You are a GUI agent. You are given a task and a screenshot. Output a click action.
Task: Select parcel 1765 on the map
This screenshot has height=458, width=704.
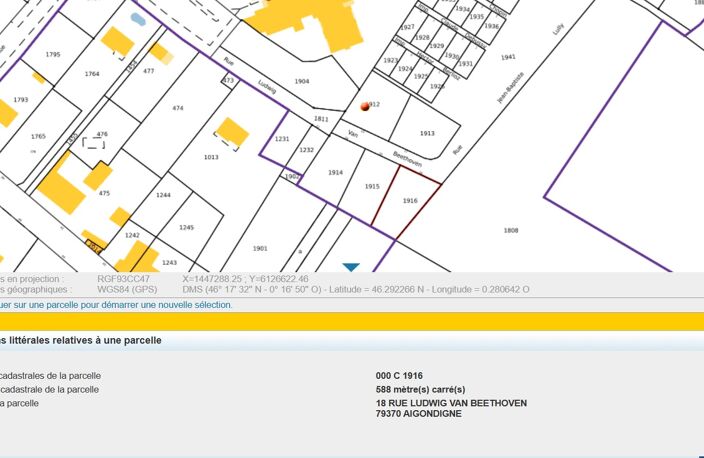[x=39, y=137]
